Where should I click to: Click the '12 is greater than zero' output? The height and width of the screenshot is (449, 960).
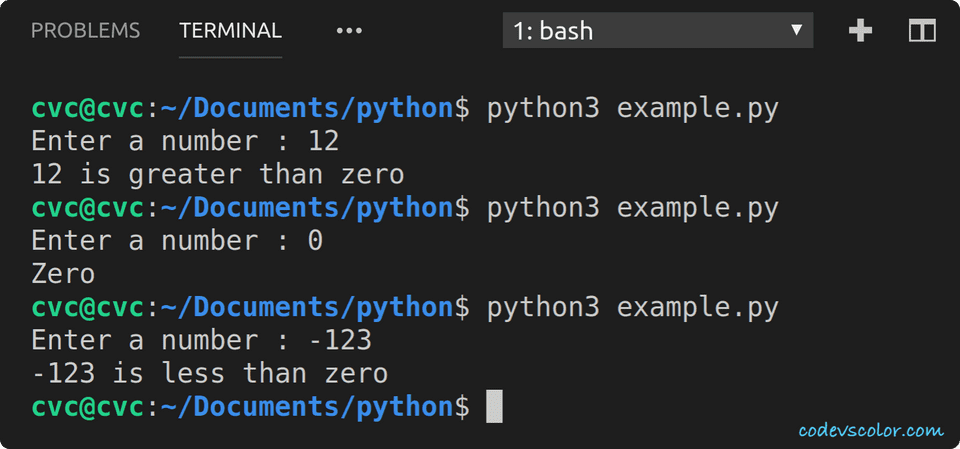click(x=217, y=174)
